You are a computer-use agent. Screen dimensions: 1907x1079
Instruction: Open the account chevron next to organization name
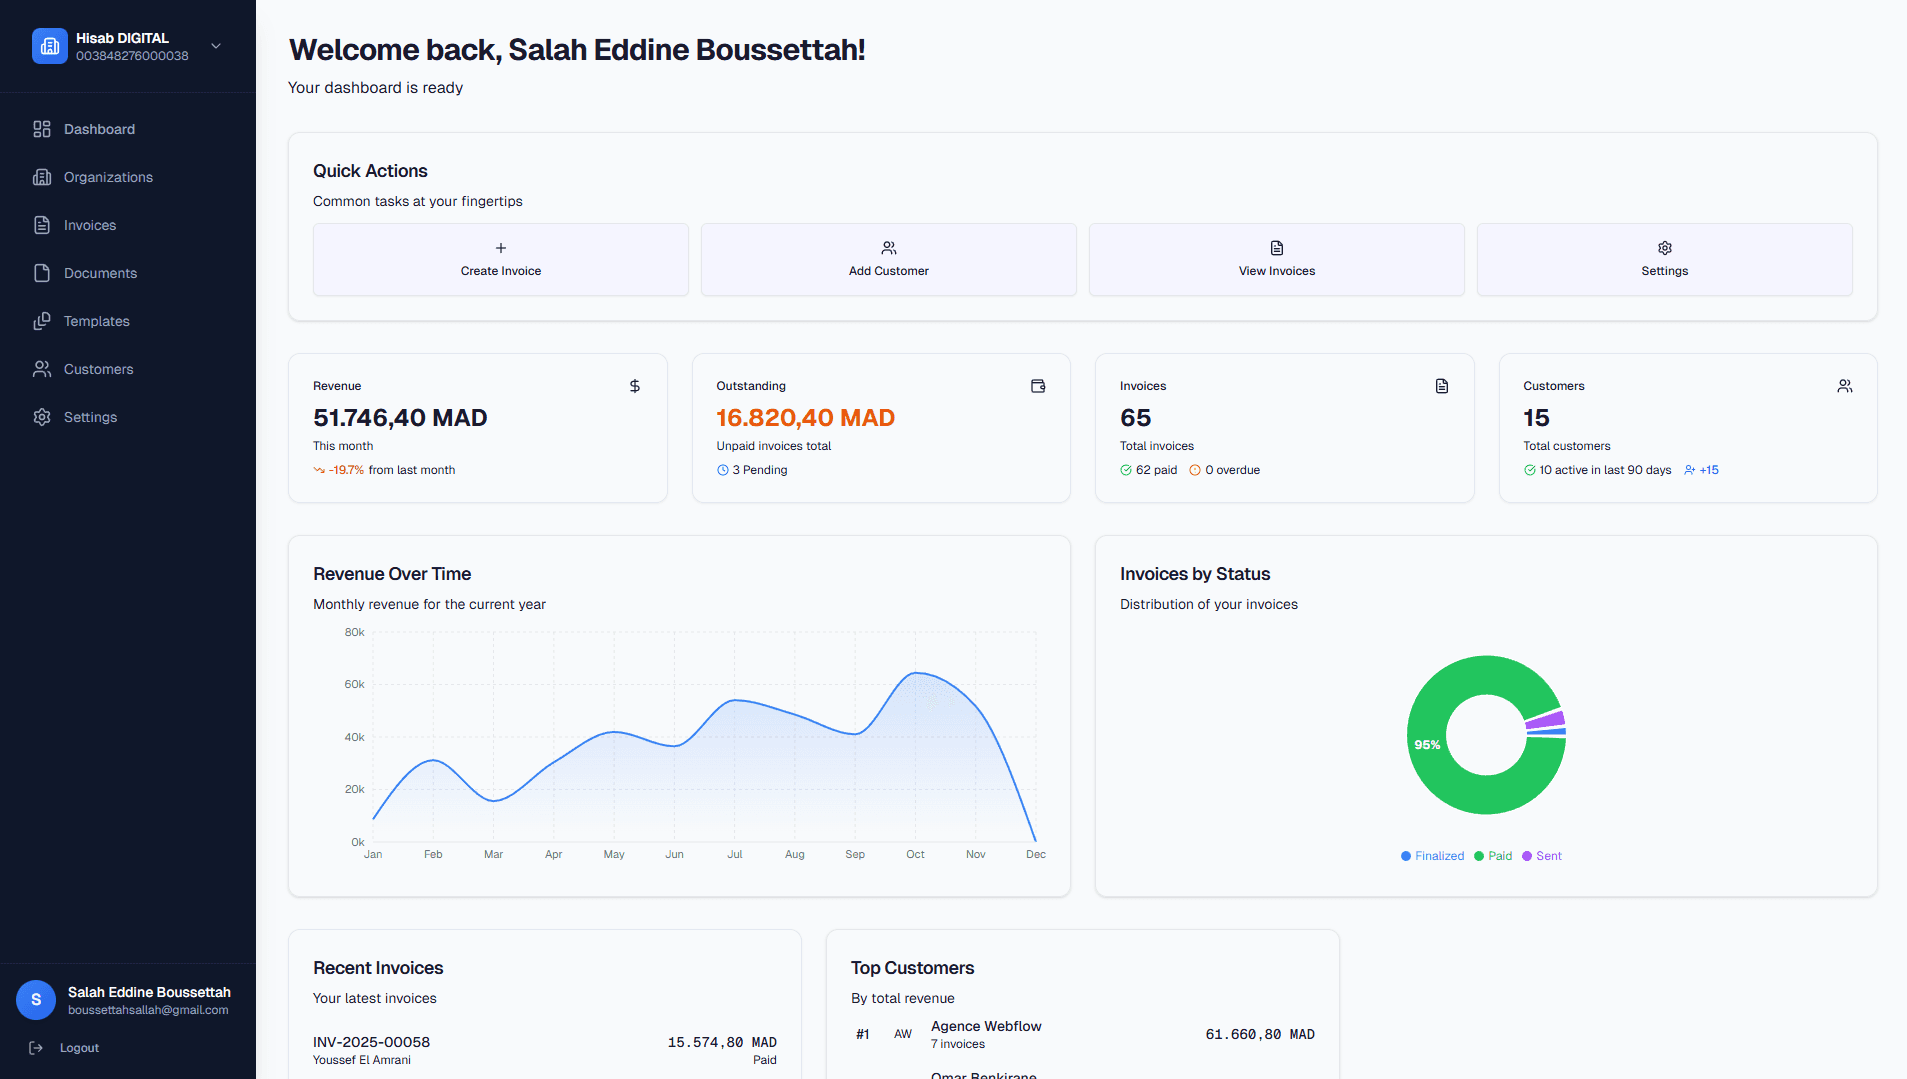[x=215, y=46]
